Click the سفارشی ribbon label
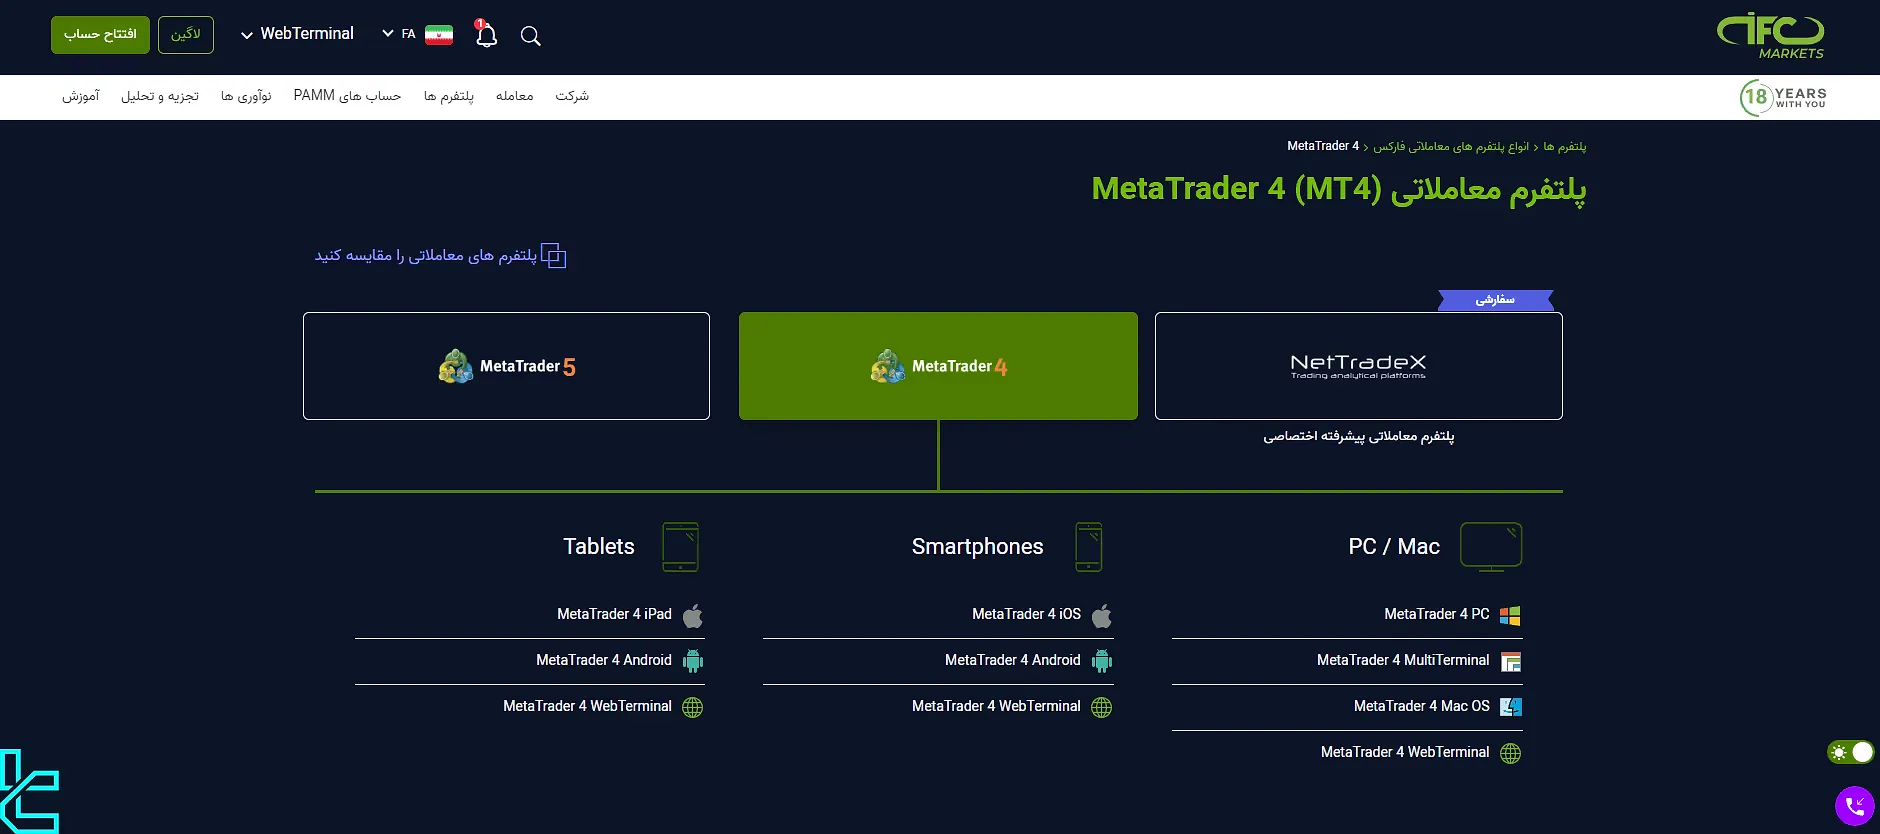The height and width of the screenshot is (834, 1880). [1496, 300]
